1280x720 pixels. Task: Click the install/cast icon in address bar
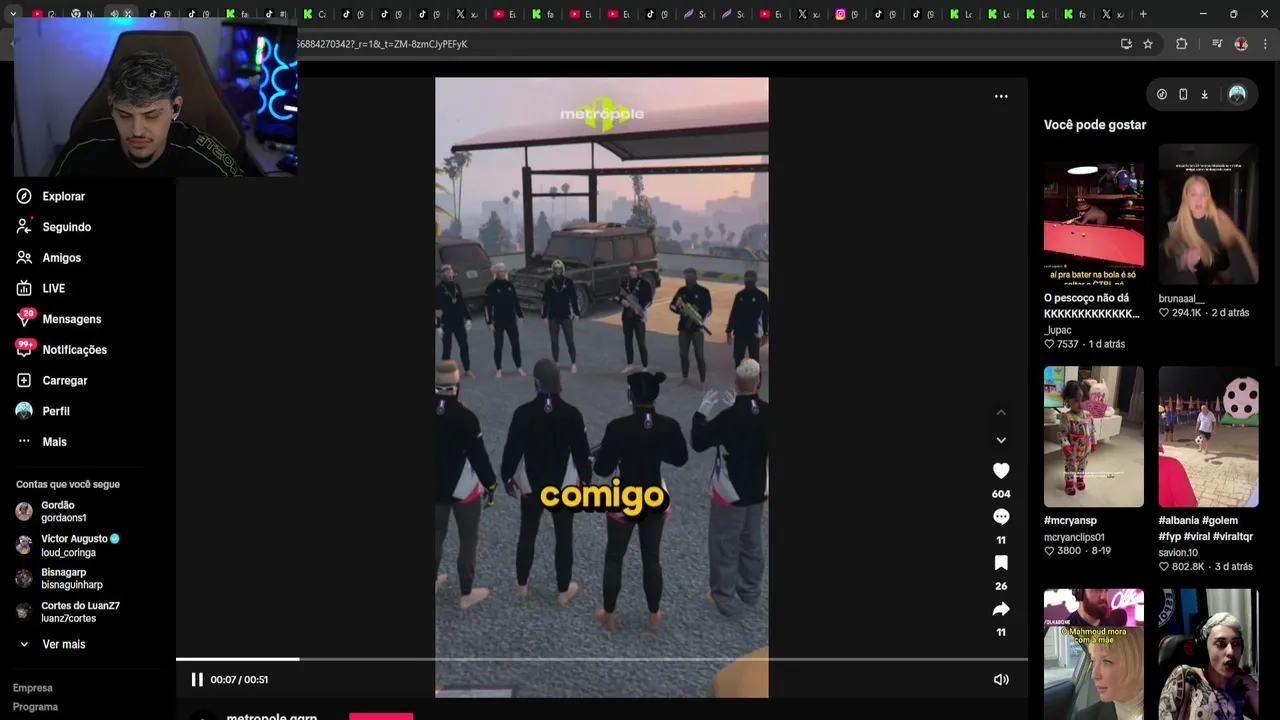click(x=1126, y=44)
